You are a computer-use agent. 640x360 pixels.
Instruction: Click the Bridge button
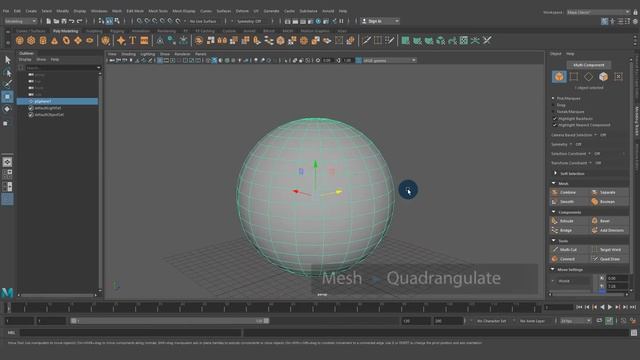click(569, 230)
